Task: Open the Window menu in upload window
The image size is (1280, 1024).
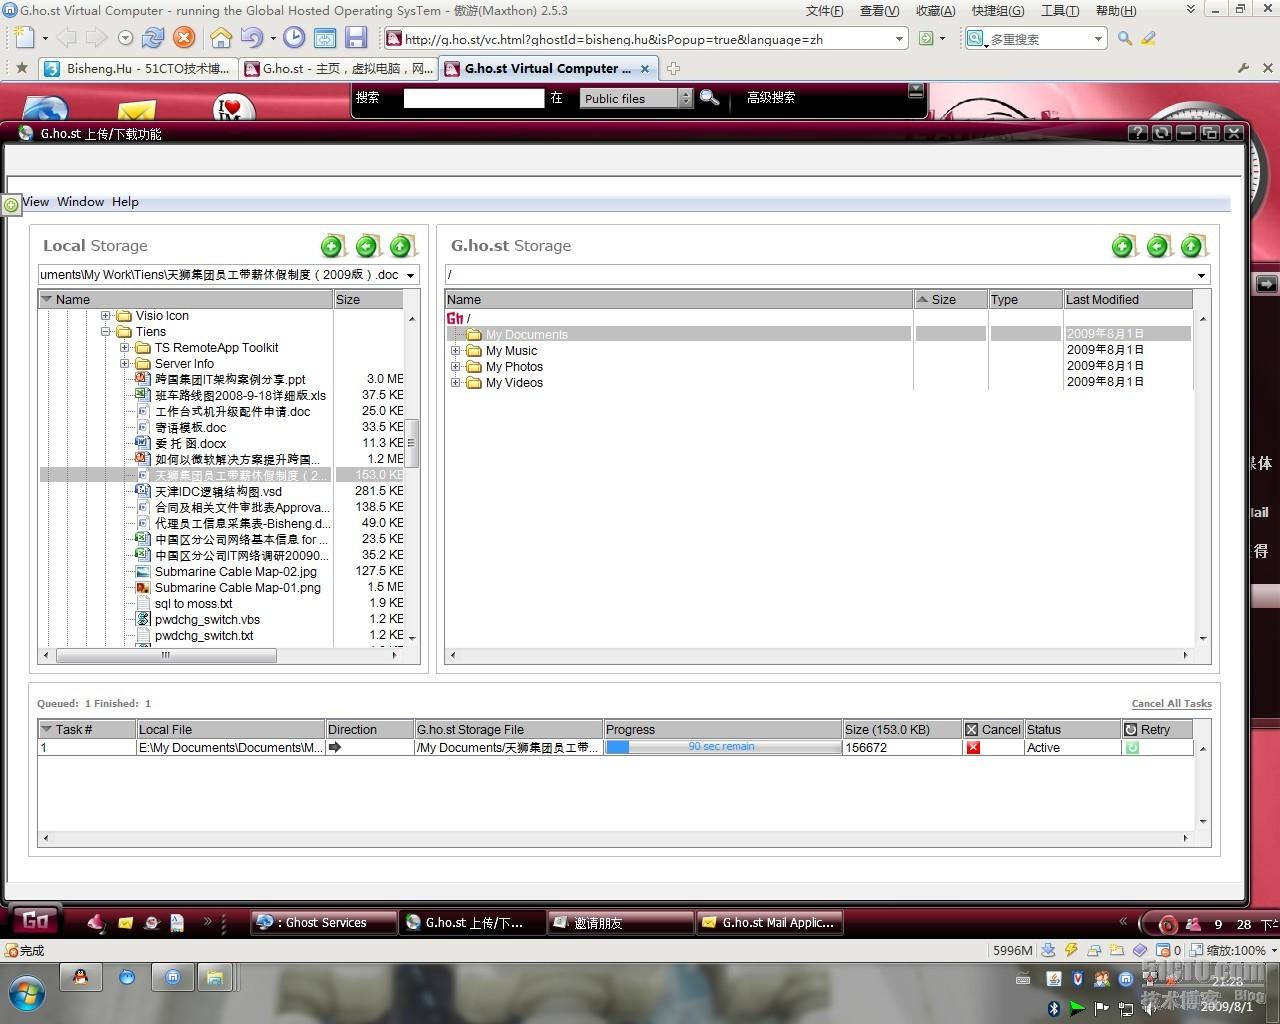Action: pyautogui.click(x=80, y=202)
